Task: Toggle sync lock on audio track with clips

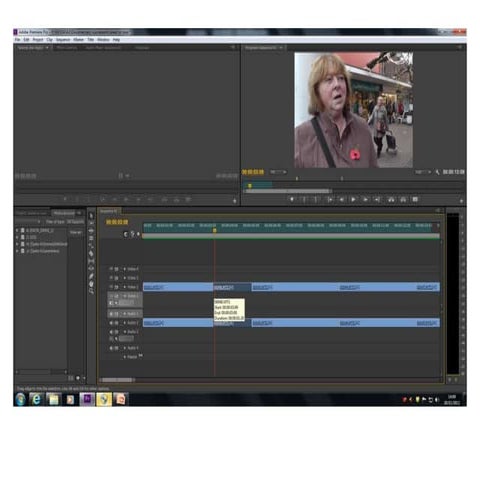Action: 117,323
